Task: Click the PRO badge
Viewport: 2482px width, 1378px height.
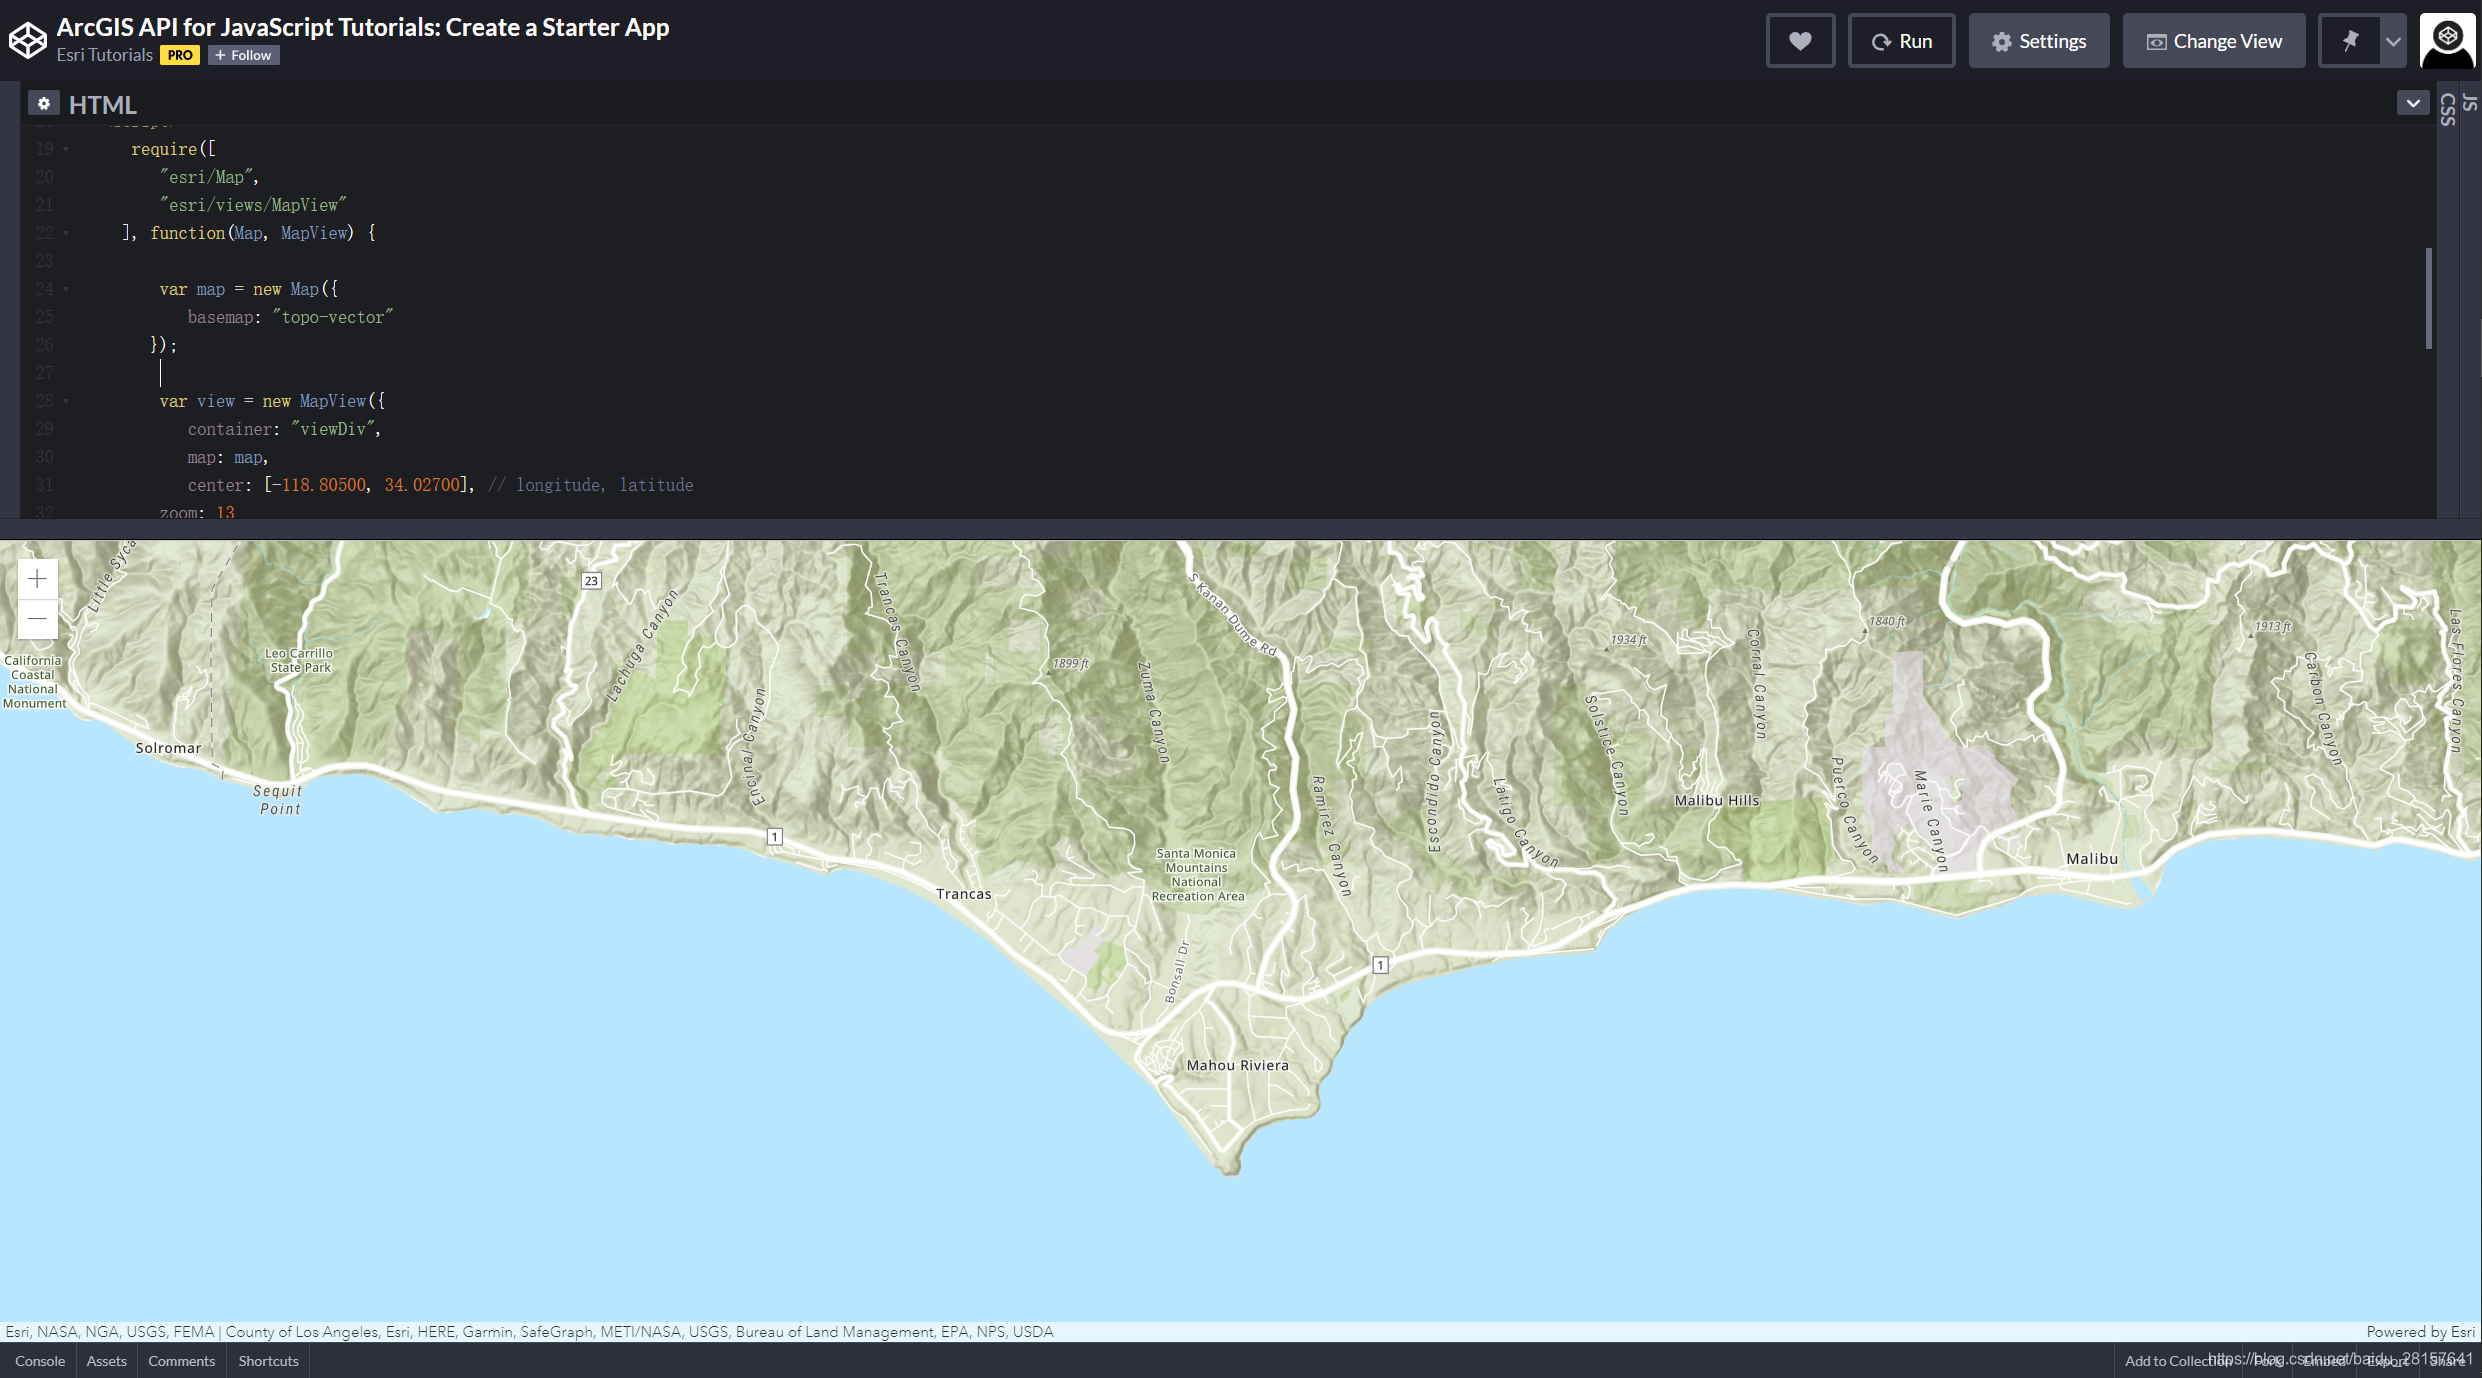Action: click(180, 55)
